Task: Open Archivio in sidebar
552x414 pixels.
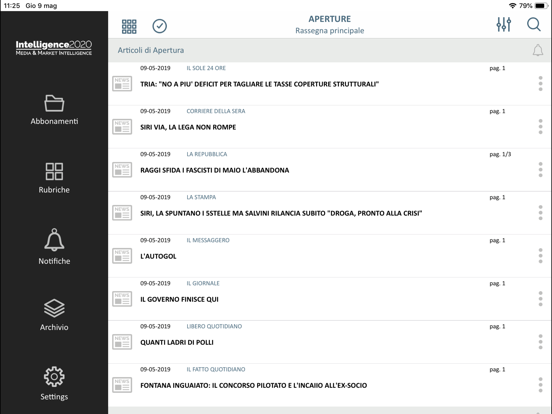Action: click(54, 315)
